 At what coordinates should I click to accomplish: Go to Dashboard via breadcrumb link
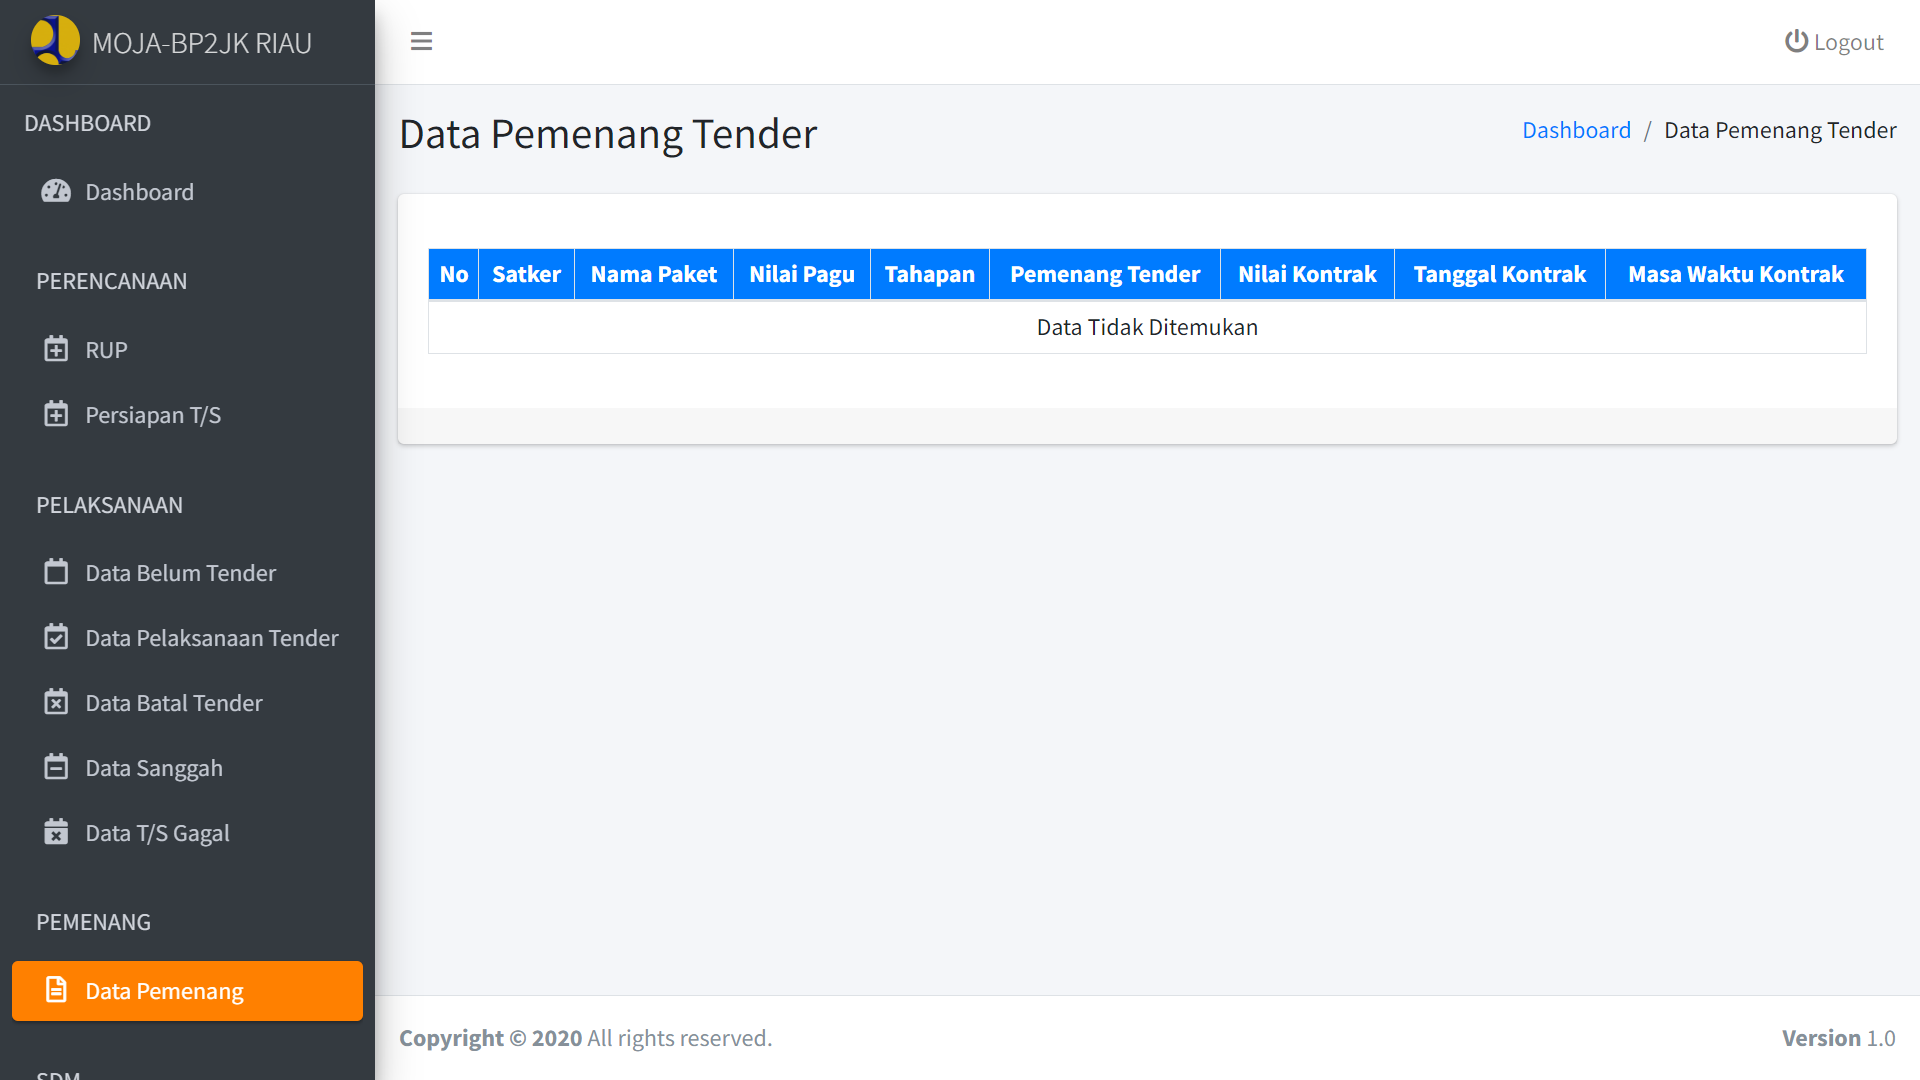click(x=1576, y=130)
